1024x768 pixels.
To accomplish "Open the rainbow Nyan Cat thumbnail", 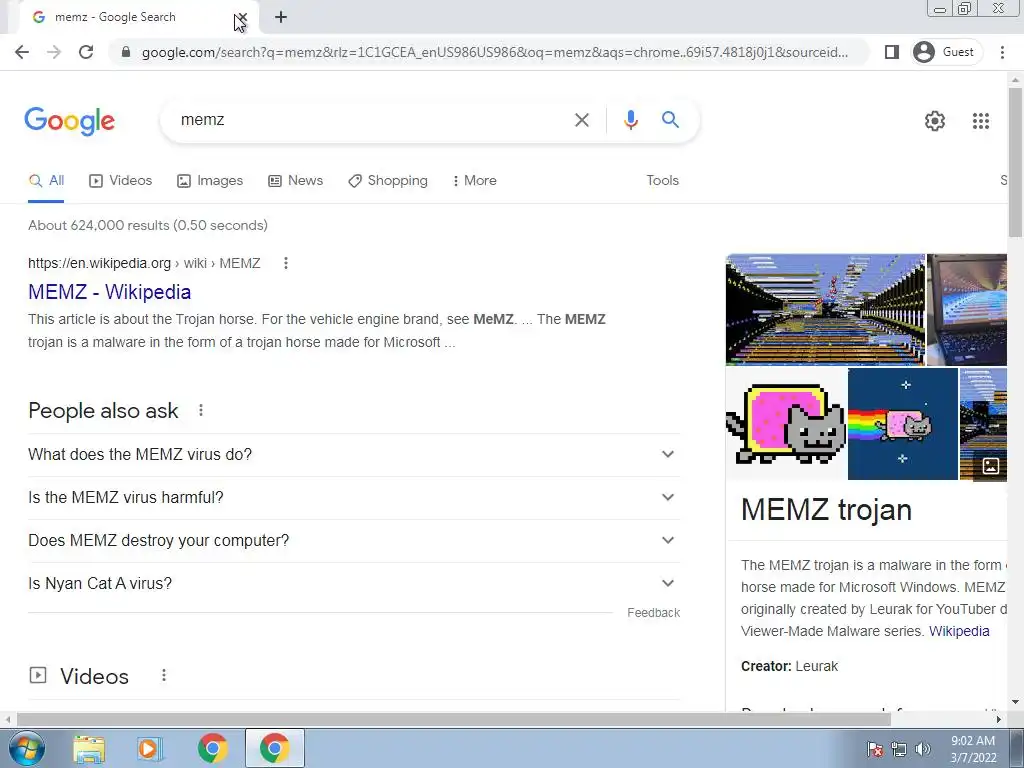I will (903, 424).
